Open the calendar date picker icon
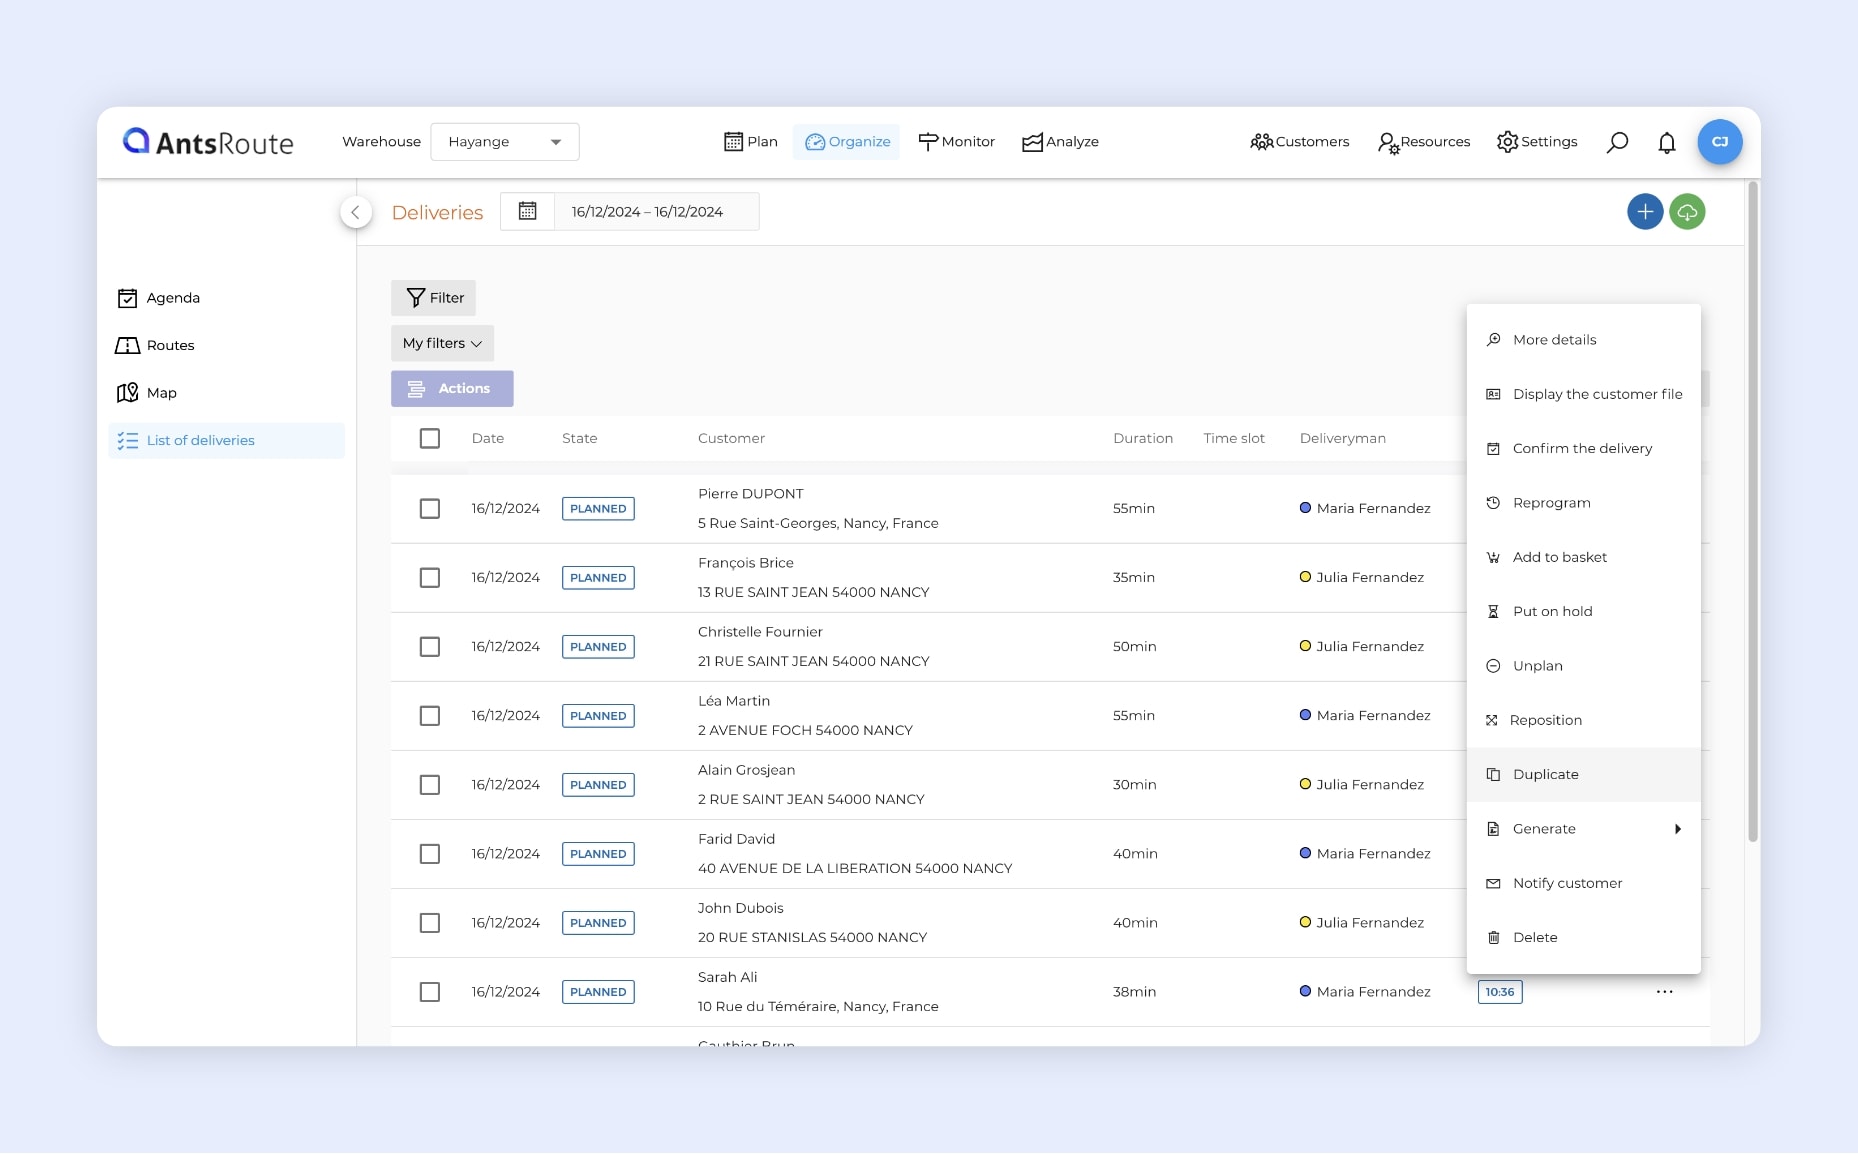The height and width of the screenshot is (1154, 1858). [x=527, y=212]
